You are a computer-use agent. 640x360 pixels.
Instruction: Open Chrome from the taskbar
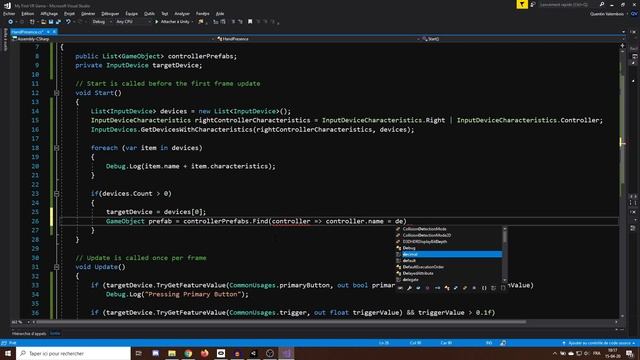coord(188,353)
